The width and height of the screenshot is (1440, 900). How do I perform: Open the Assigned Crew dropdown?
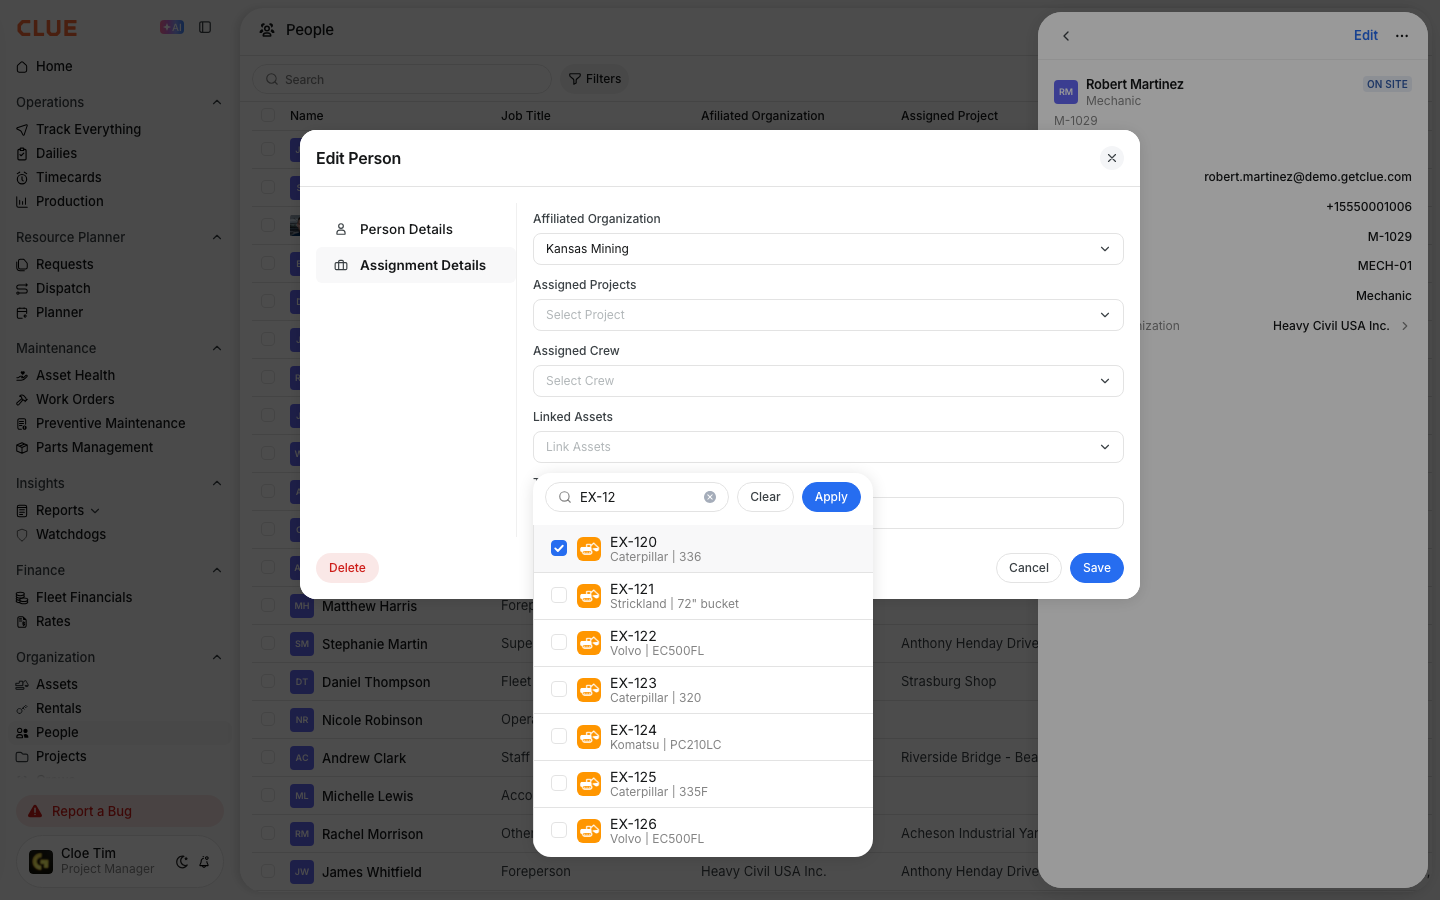(x=828, y=381)
